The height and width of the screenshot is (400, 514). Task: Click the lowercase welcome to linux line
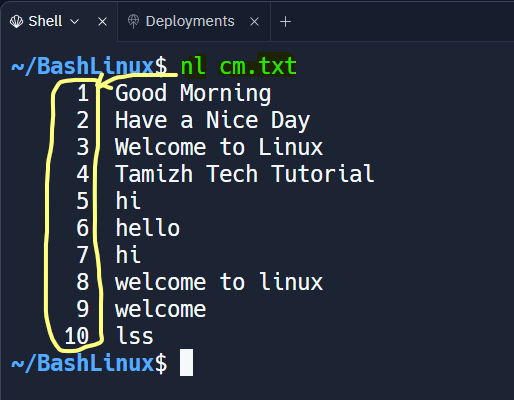(x=219, y=282)
